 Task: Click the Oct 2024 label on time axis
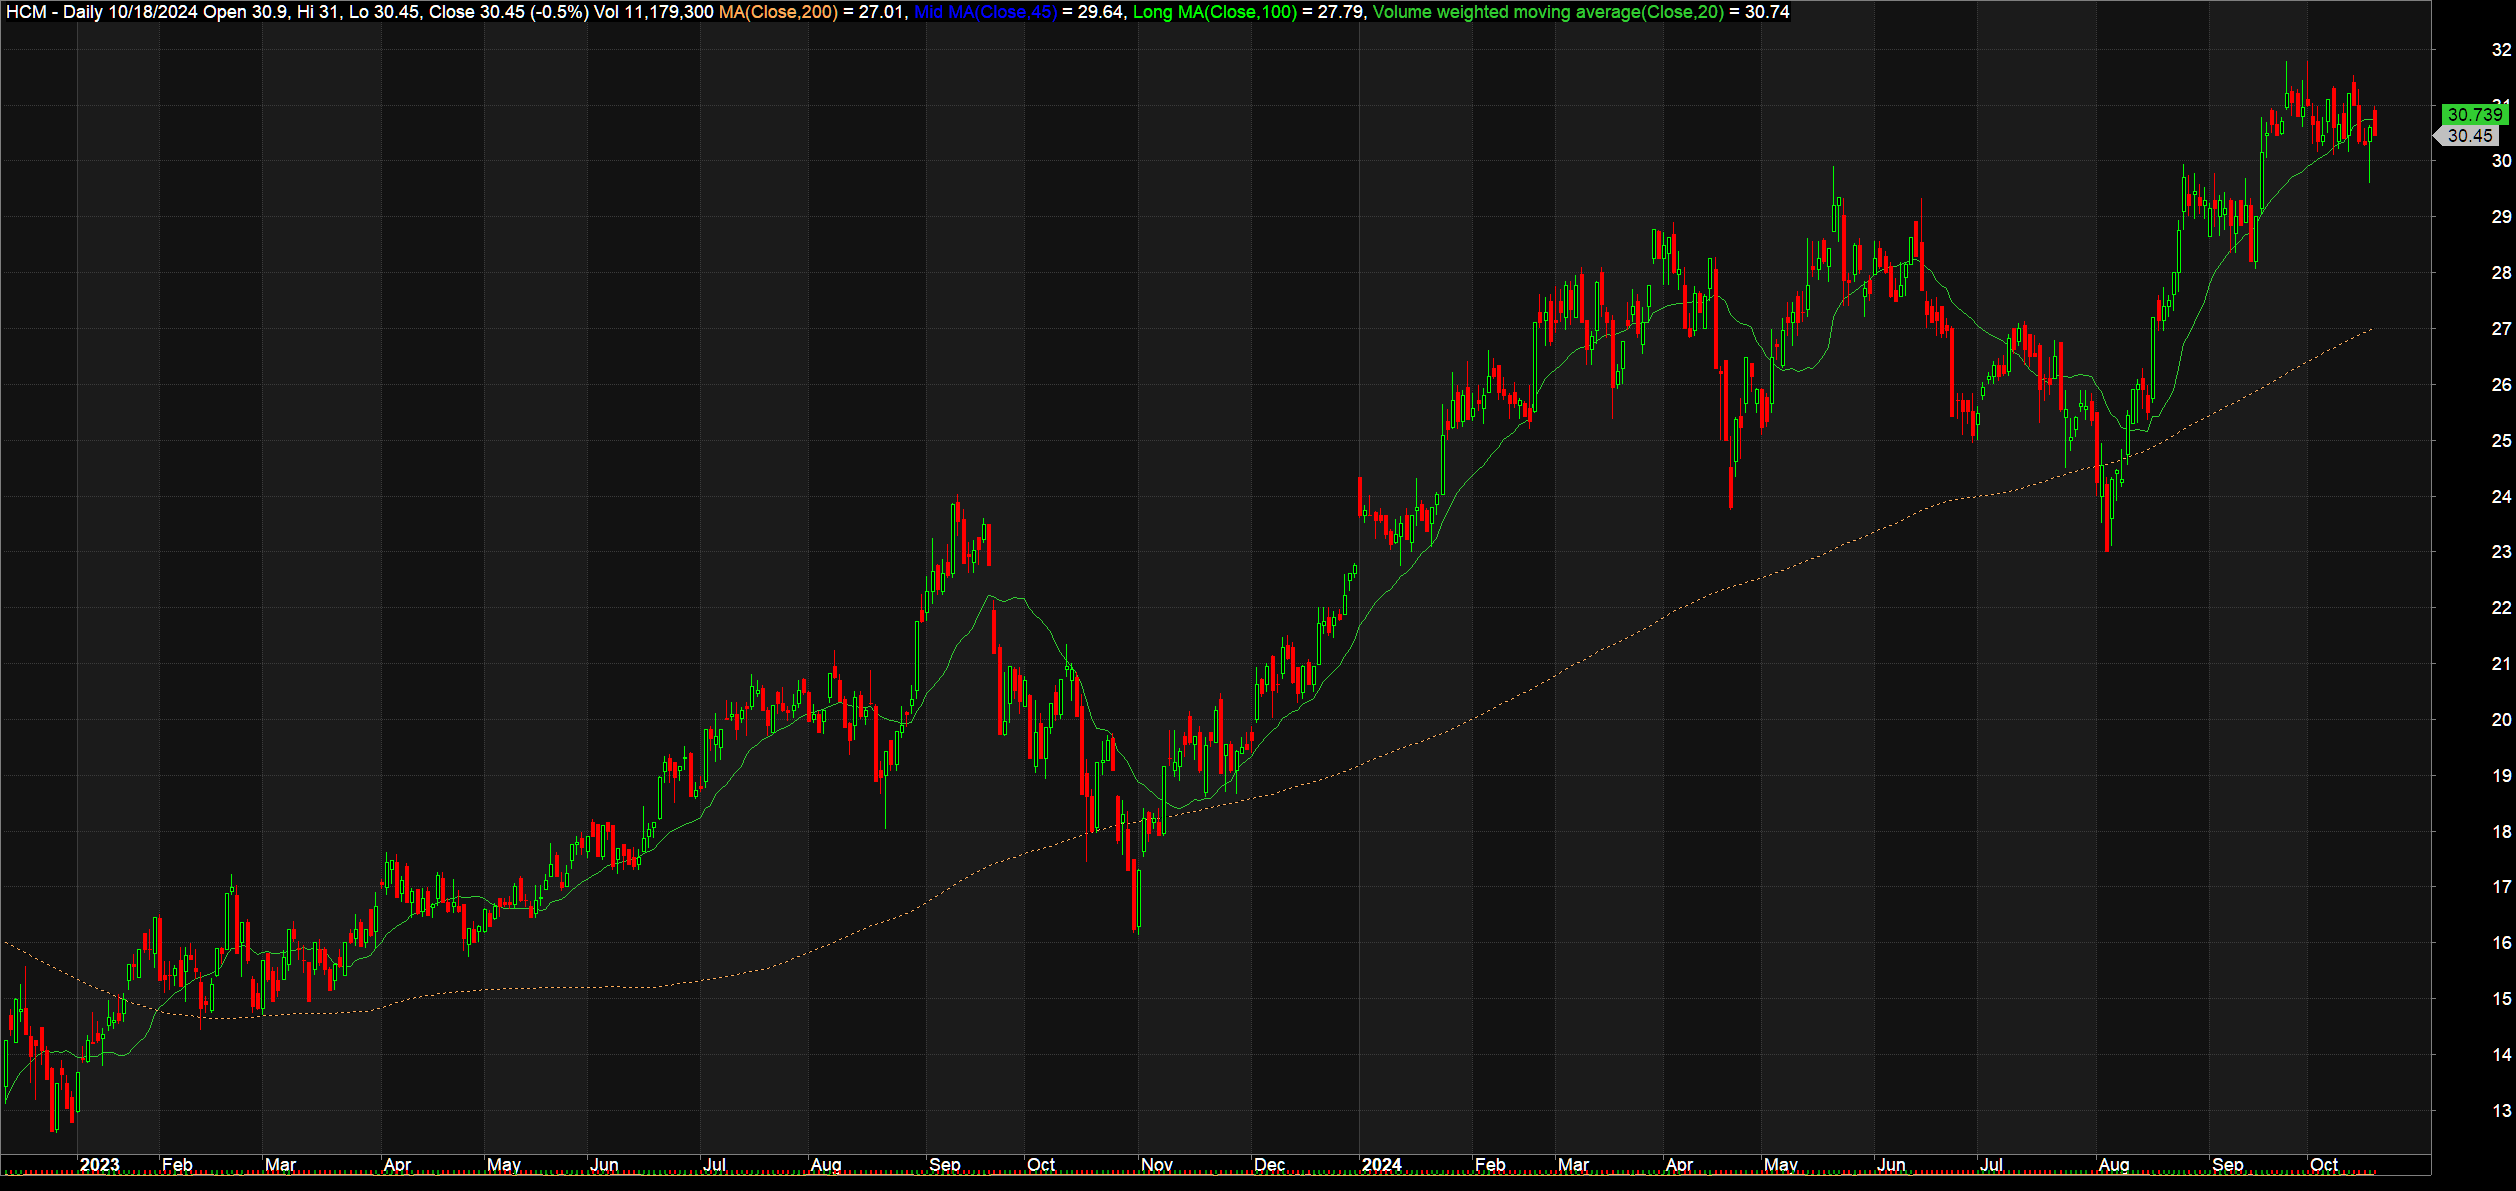pyautogui.click(x=2323, y=1165)
